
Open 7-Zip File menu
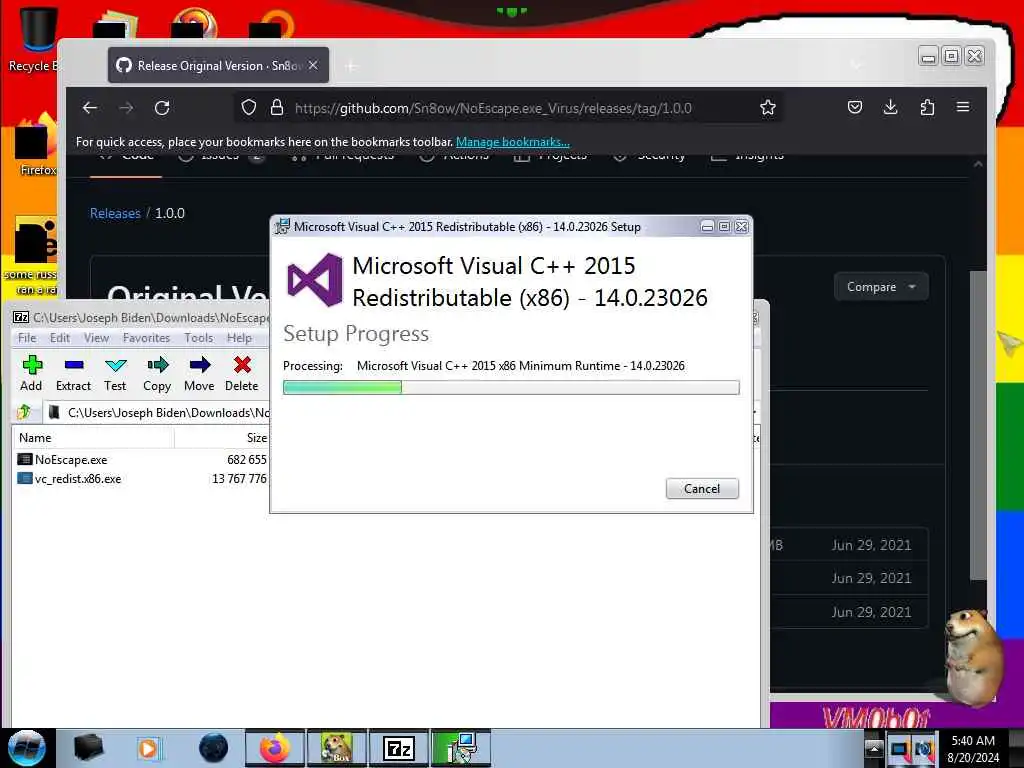click(x=27, y=338)
